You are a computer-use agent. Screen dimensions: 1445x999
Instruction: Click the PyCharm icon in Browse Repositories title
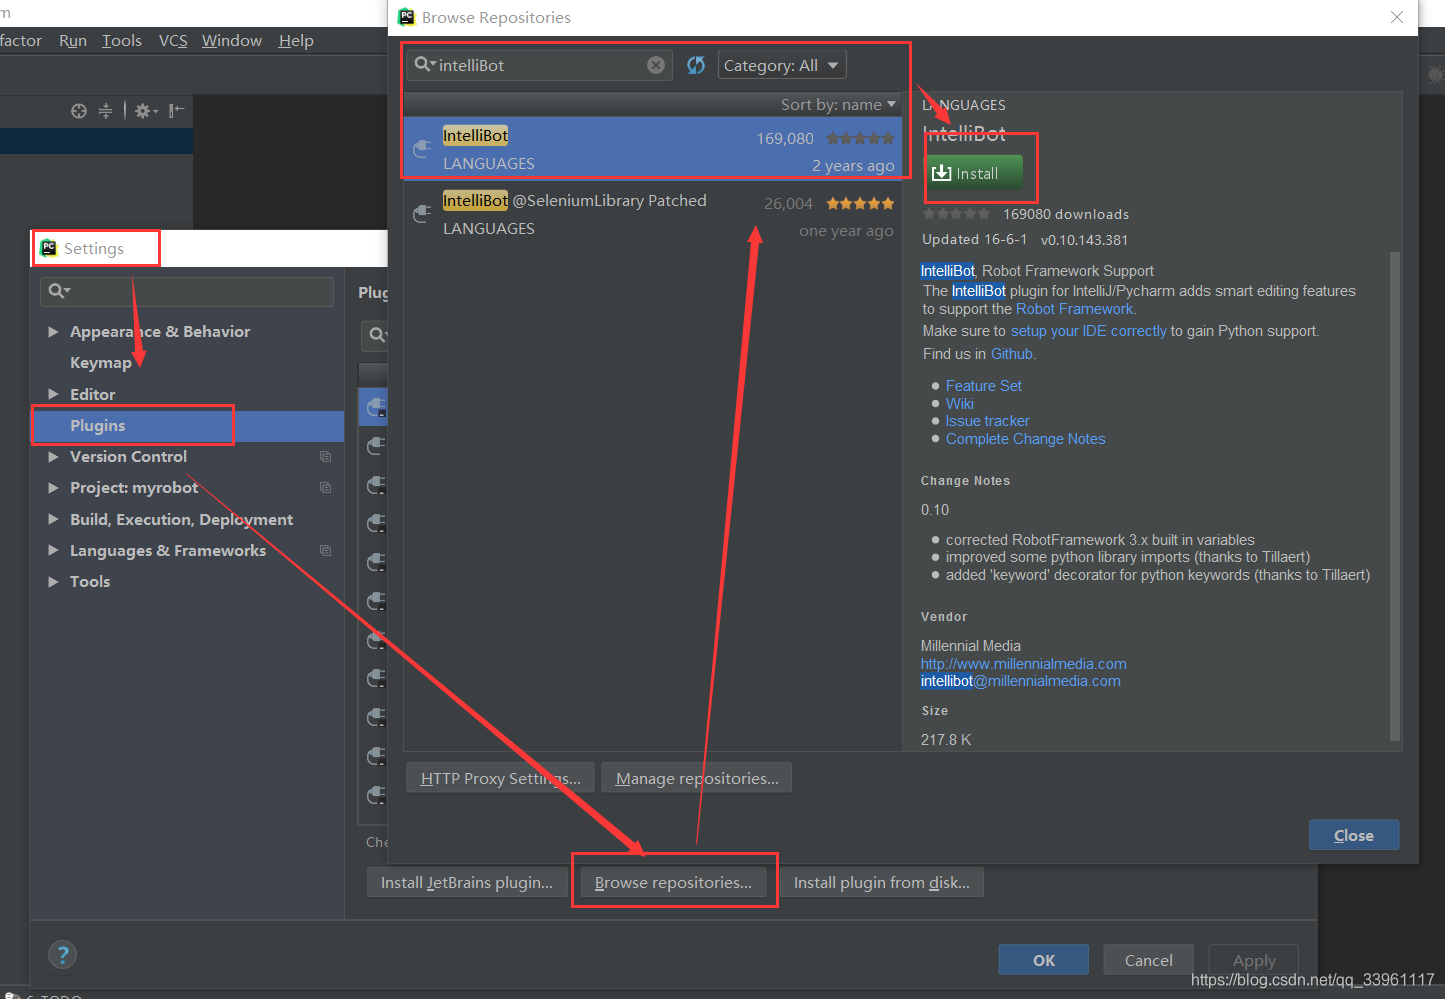[407, 17]
